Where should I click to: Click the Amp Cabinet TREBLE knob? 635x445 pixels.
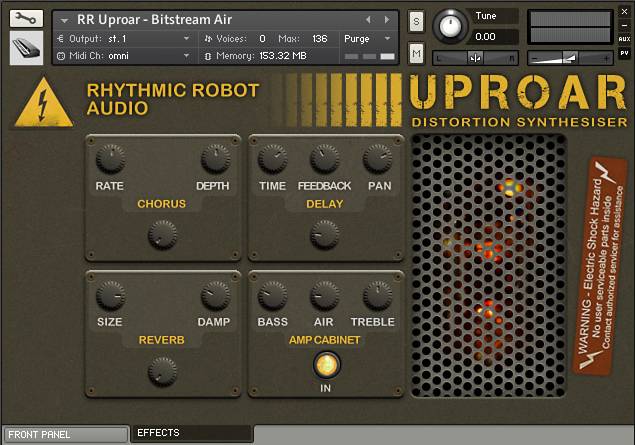pos(377,296)
